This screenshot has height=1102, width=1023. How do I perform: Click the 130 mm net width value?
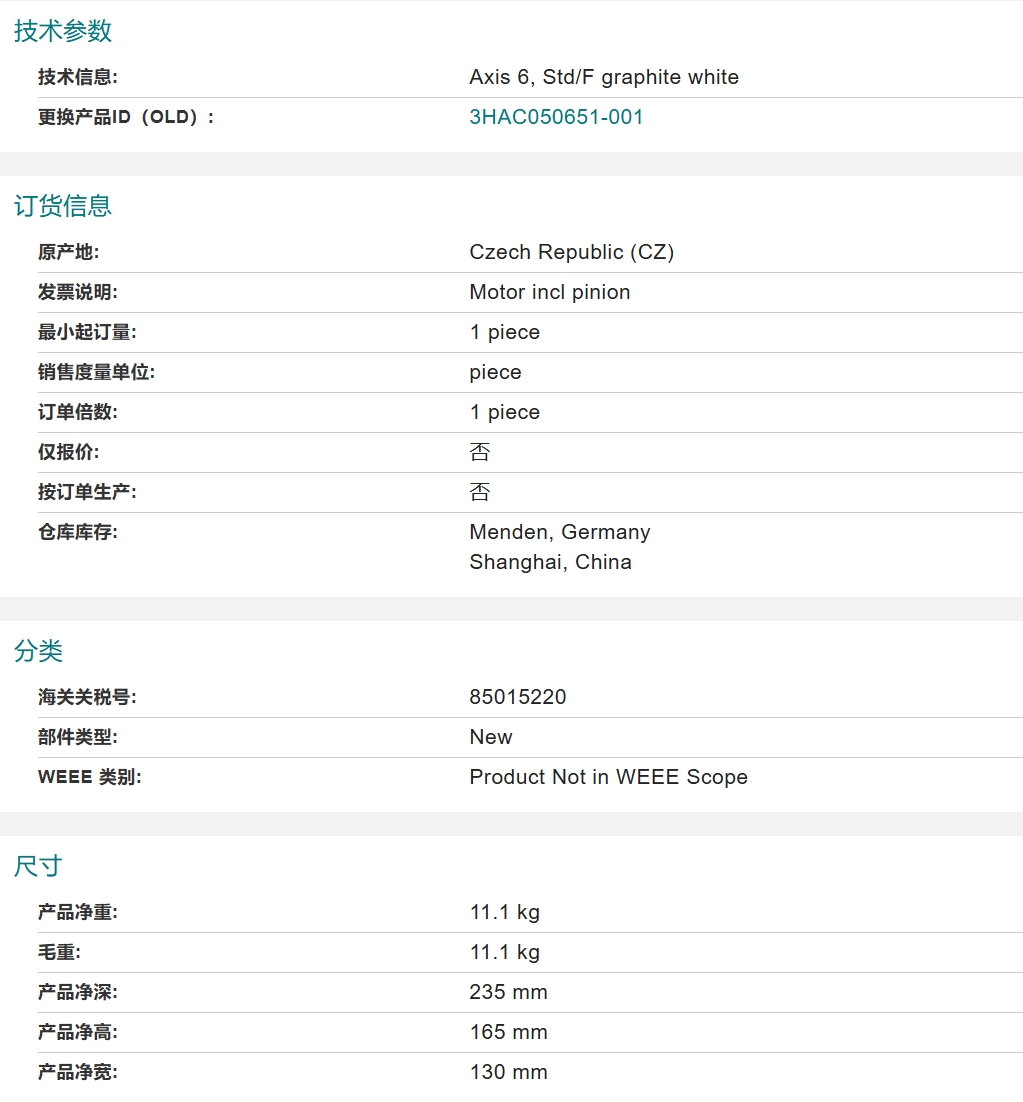(508, 1072)
